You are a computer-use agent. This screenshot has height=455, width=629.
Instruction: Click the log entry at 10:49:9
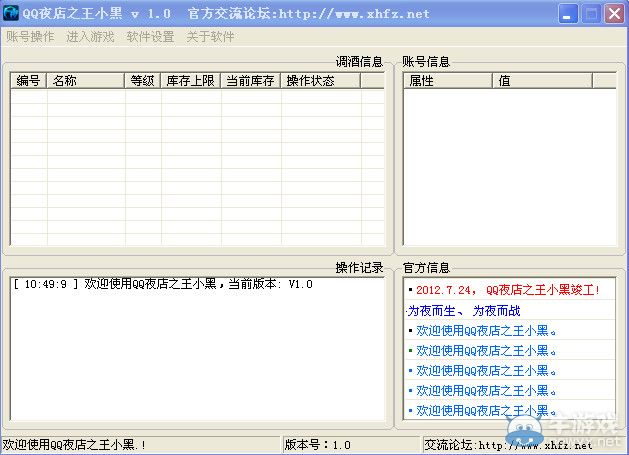click(x=163, y=284)
